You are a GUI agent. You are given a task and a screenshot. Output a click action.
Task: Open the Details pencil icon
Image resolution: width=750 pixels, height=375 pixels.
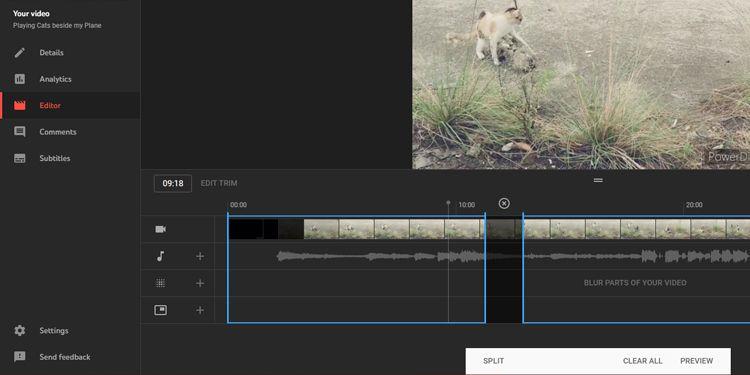20,53
